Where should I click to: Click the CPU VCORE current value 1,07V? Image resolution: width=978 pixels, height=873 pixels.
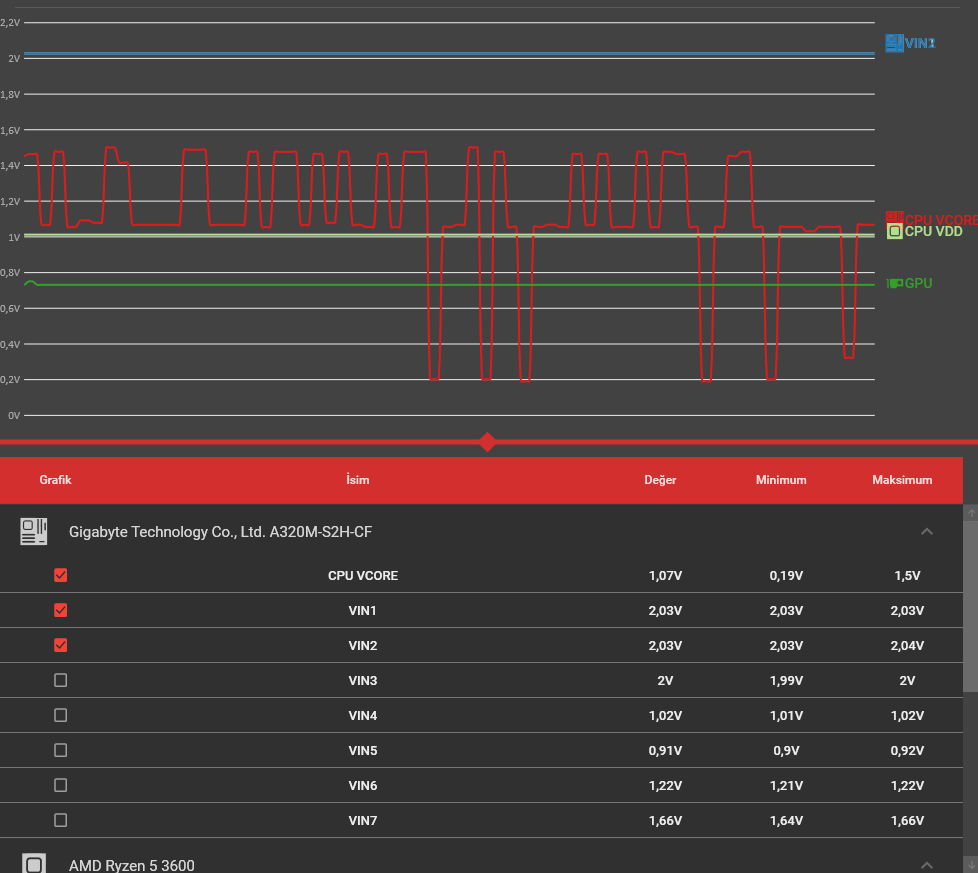click(x=665, y=576)
